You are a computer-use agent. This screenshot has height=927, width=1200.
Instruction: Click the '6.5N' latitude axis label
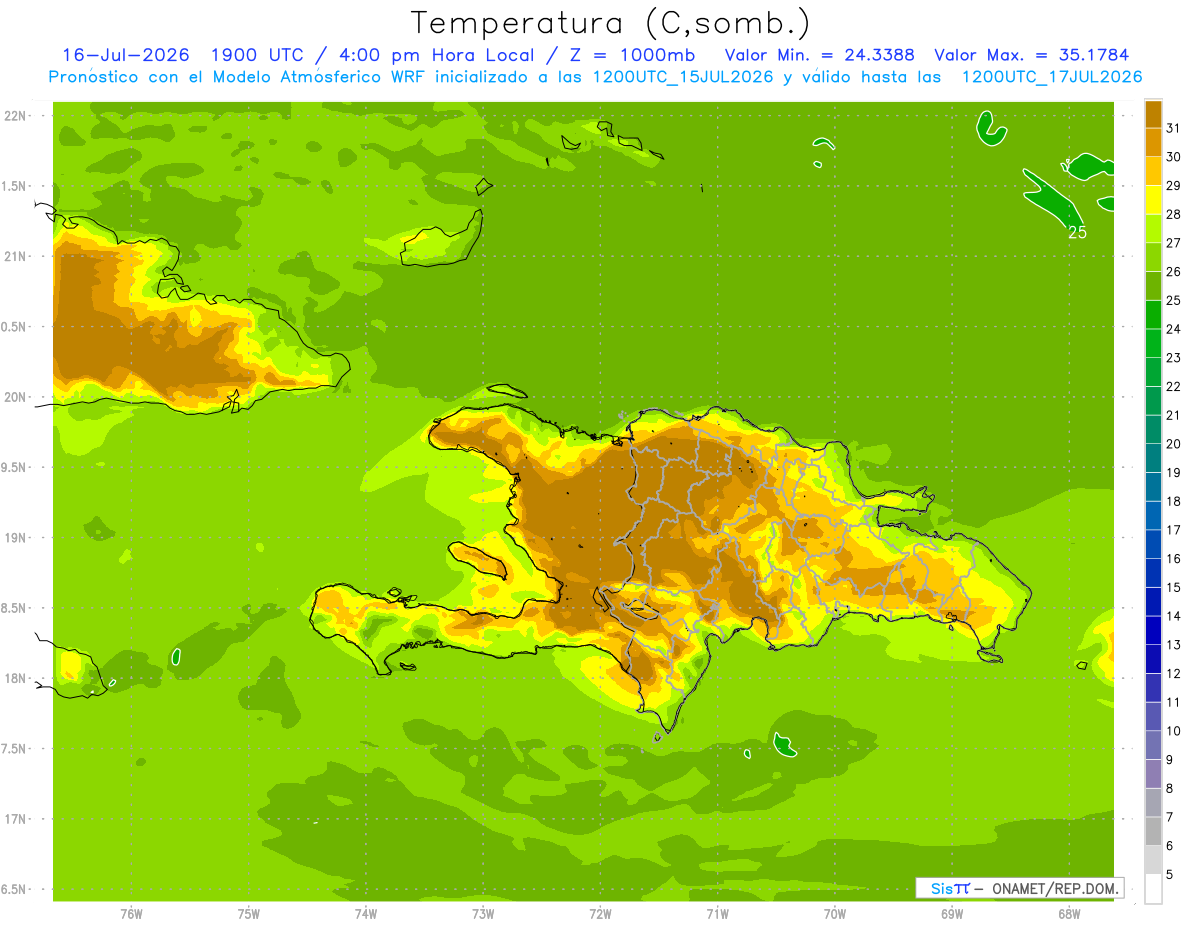tap(15, 890)
